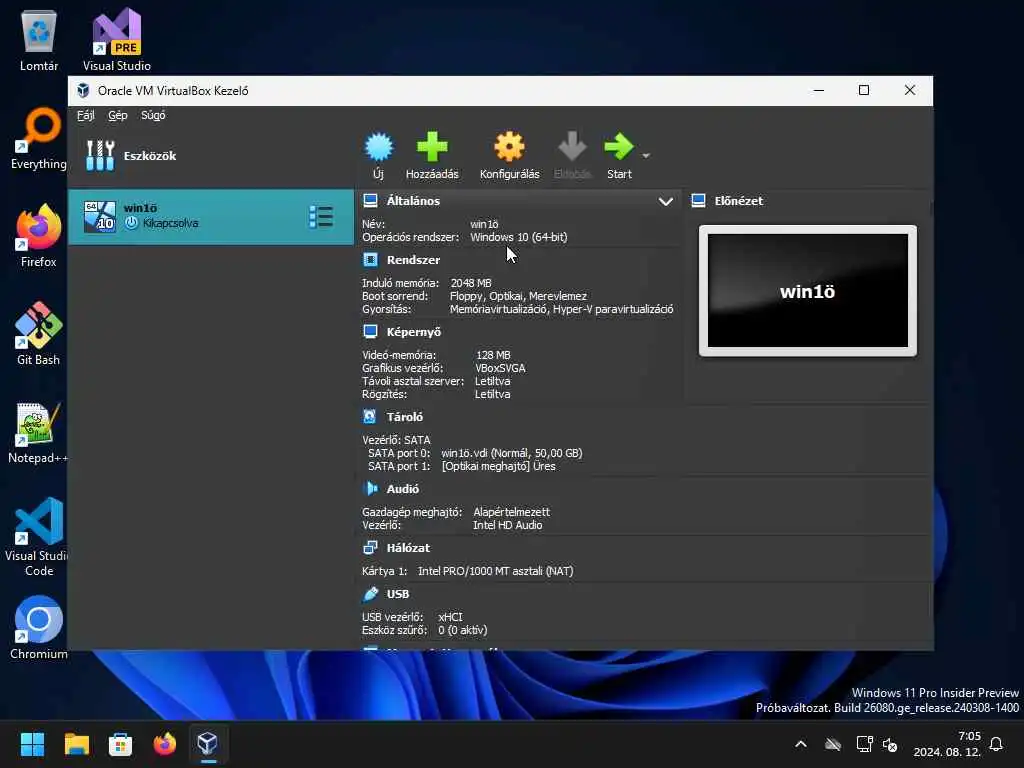Image resolution: width=1024 pixels, height=768 pixels.
Task: Click the Boot sorrend Floppy, Optikai value
Action: [519, 296]
